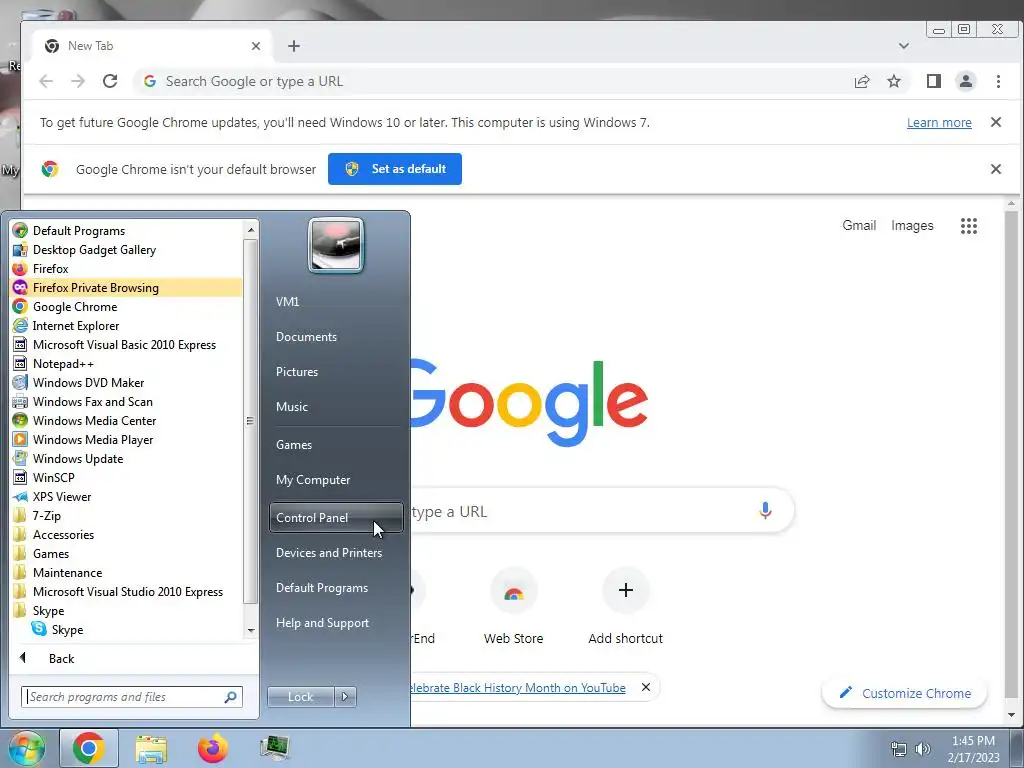Reload the page in Chrome

110,81
